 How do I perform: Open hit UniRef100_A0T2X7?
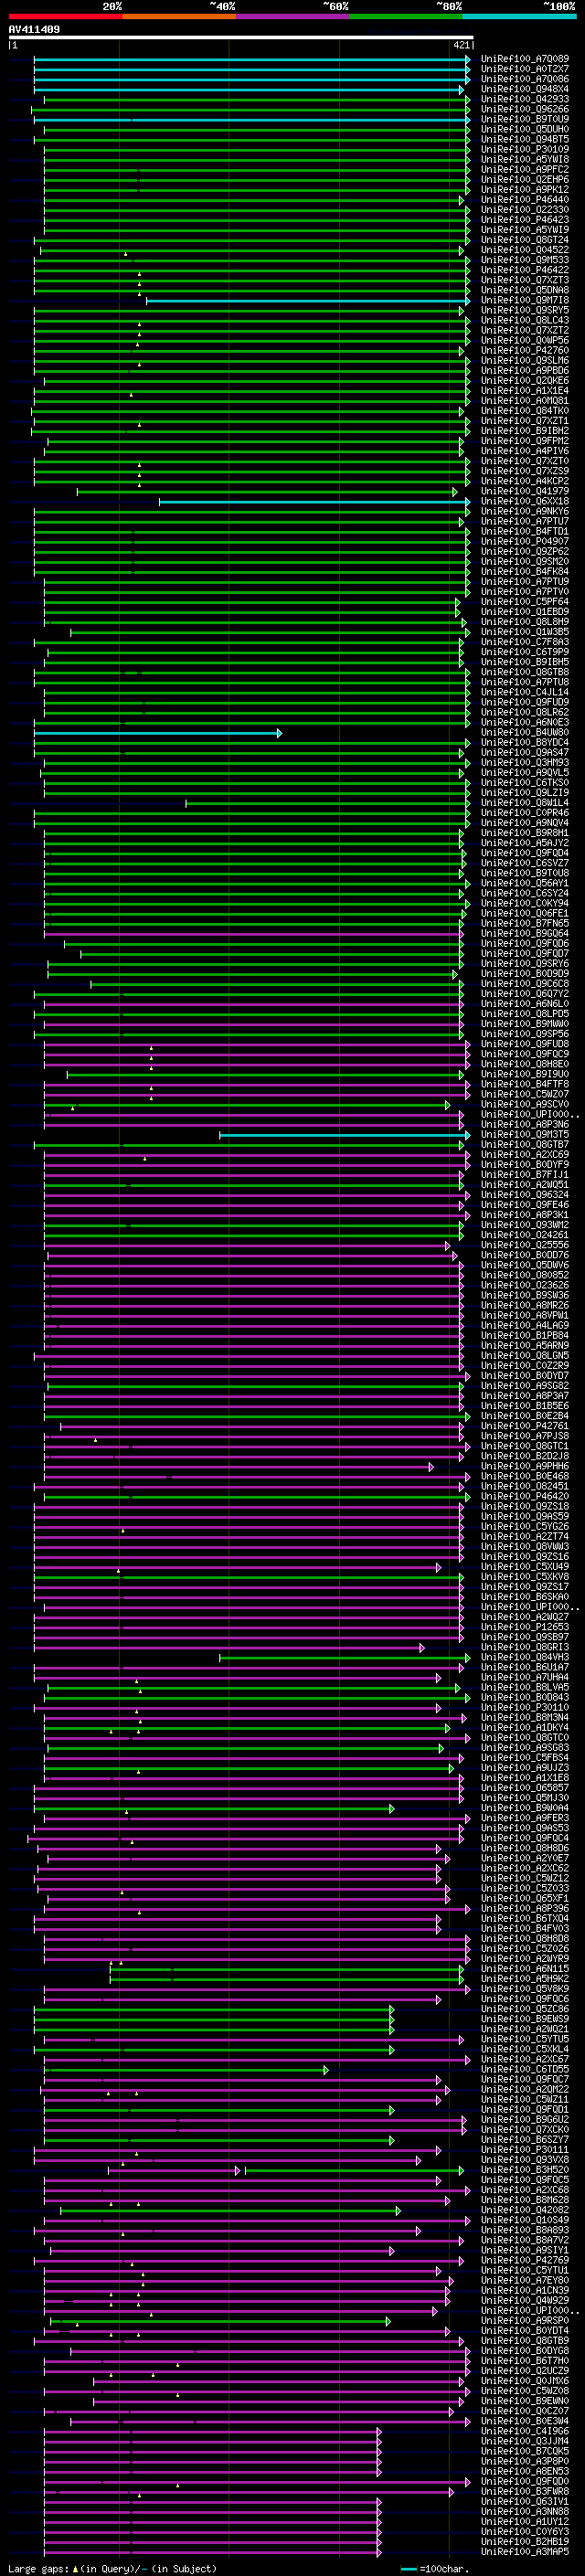[x=525, y=69]
